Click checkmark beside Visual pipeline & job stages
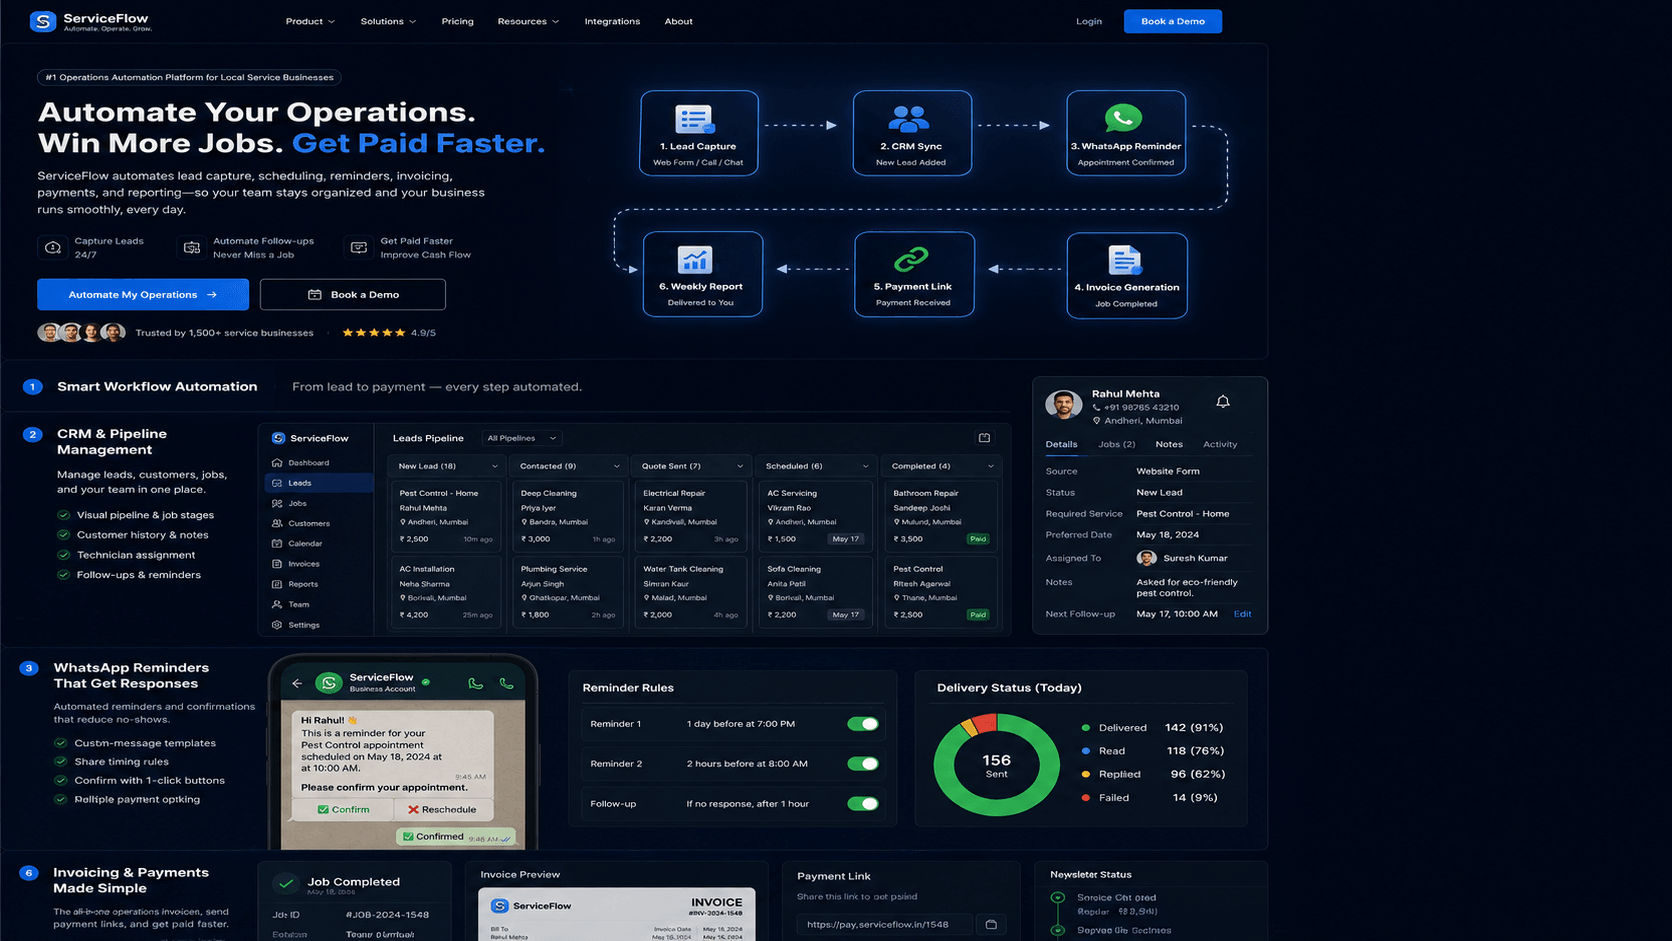 (64, 515)
